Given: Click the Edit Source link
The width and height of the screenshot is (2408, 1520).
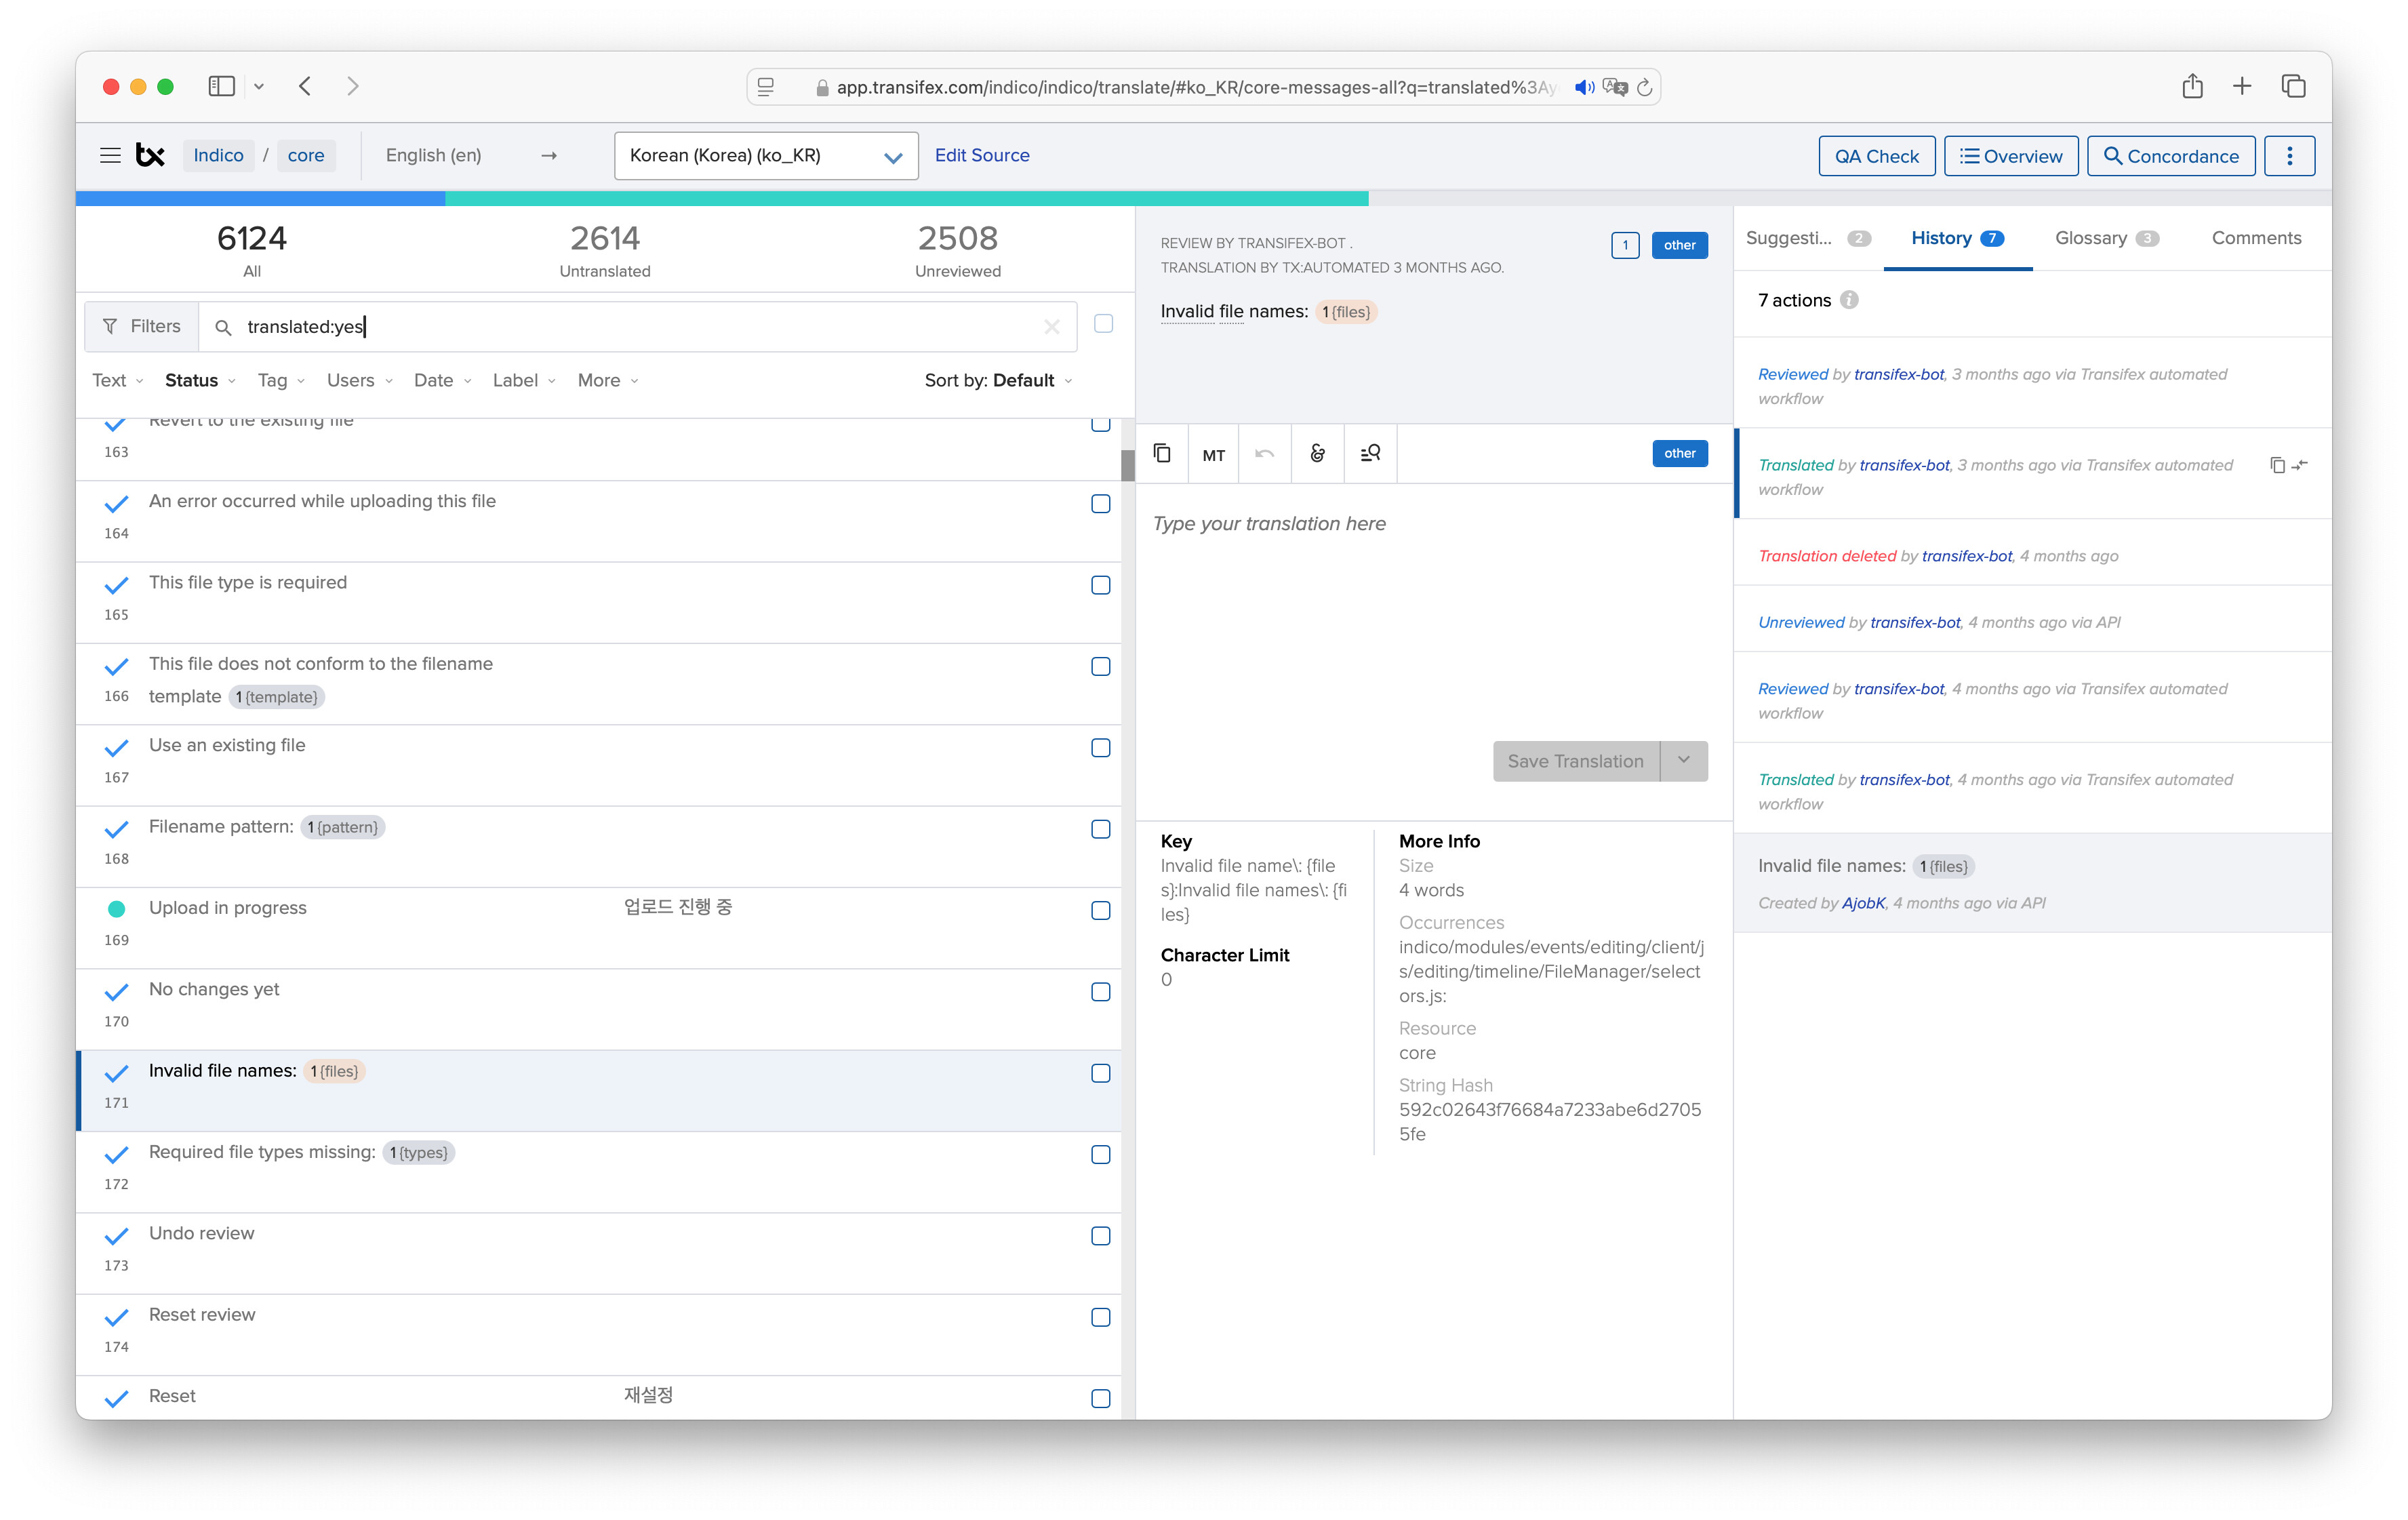Looking at the screenshot, I should coord(982,155).
